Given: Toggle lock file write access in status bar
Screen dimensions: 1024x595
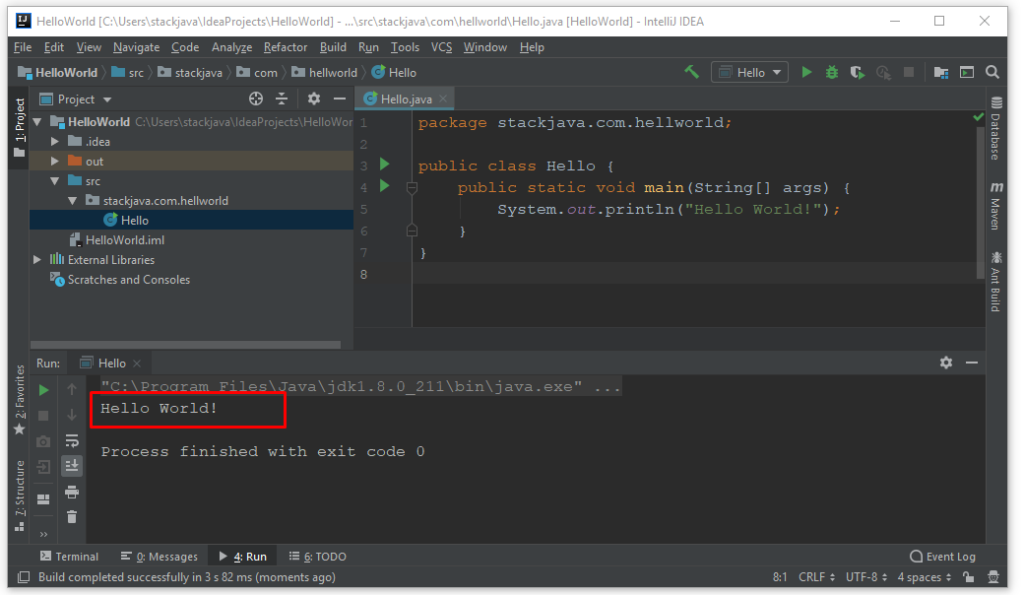Looking at the screenshot, I should pyautogui.click(x=967, y=576).
